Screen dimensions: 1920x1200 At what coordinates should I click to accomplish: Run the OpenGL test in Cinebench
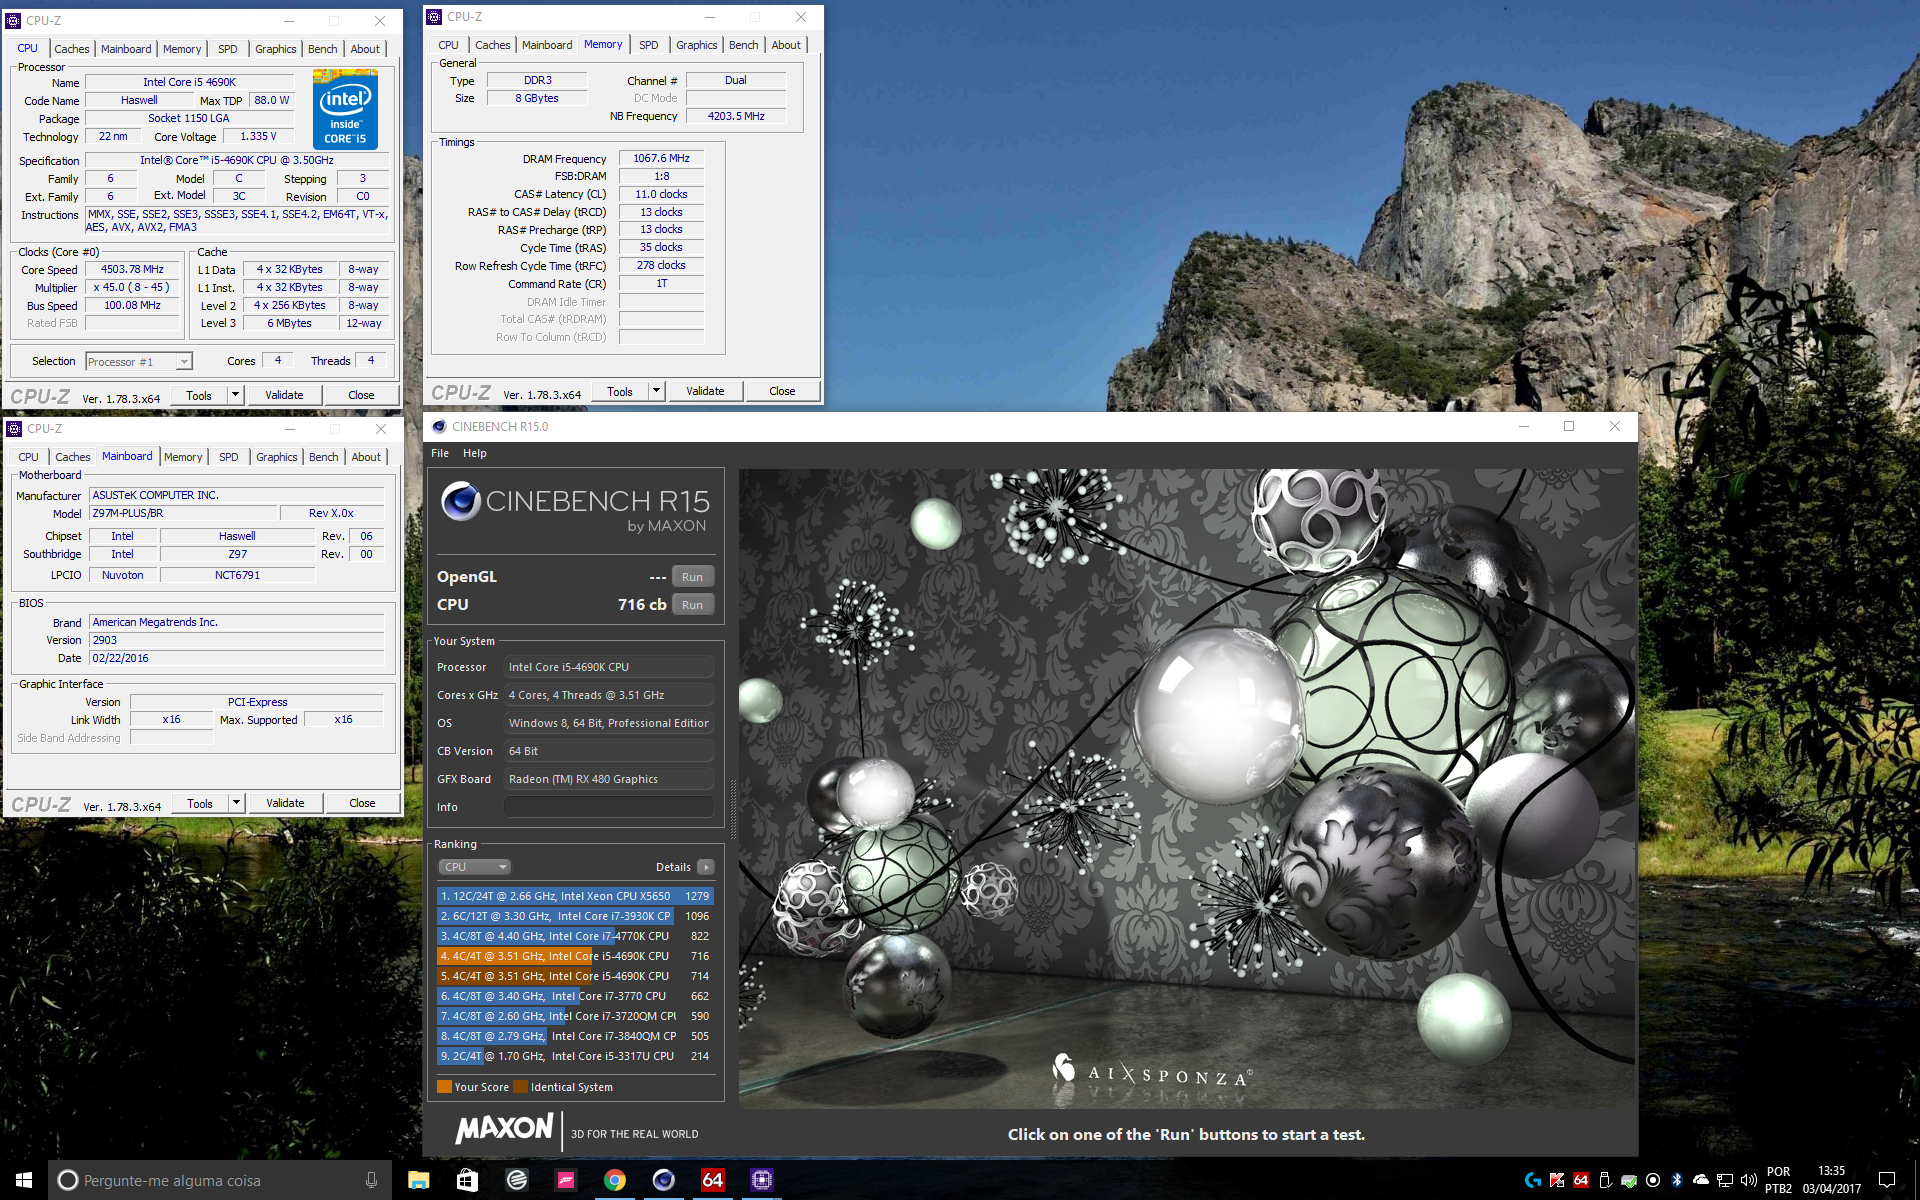(x=692, y=577)
